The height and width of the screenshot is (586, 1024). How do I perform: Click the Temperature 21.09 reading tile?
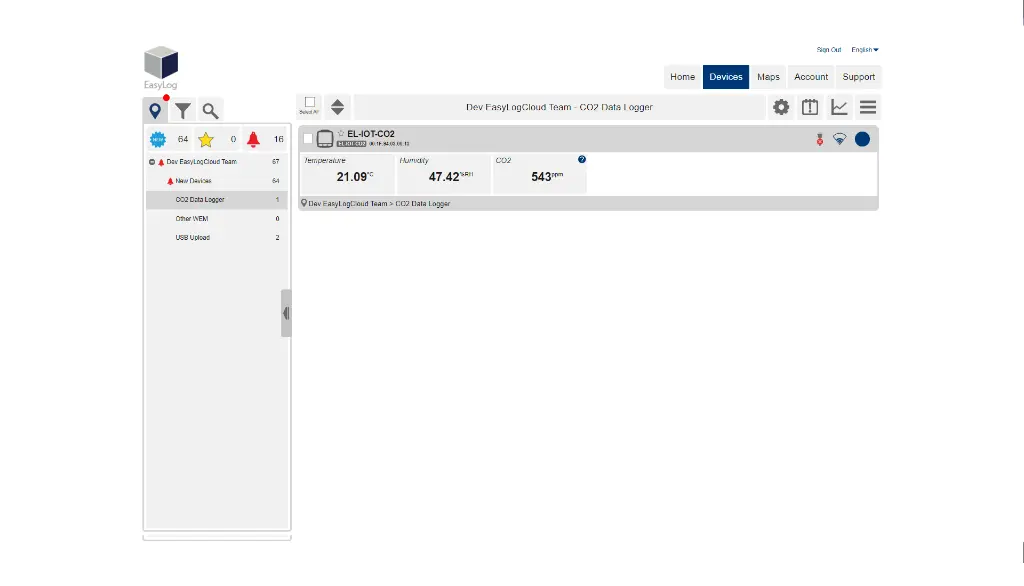click(x=347, y=174)
